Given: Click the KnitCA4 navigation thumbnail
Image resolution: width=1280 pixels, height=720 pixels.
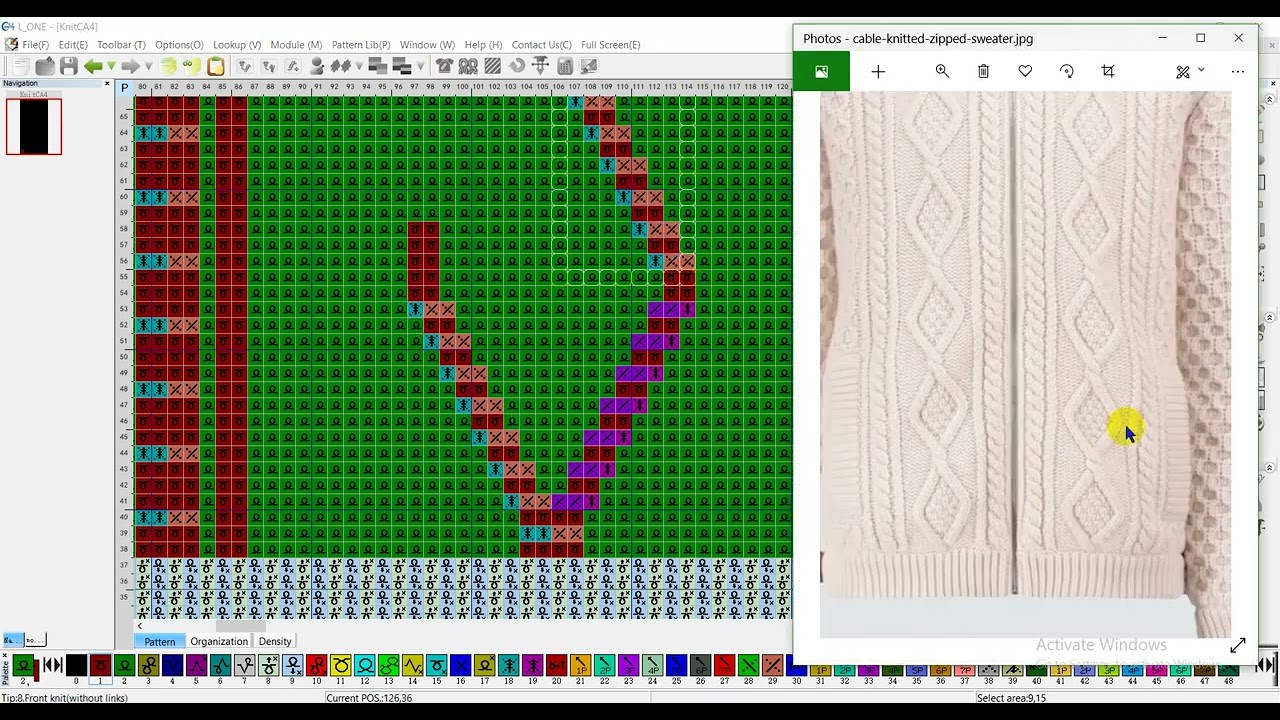Looking at the screenshot, I should click(x=34, y=126).
